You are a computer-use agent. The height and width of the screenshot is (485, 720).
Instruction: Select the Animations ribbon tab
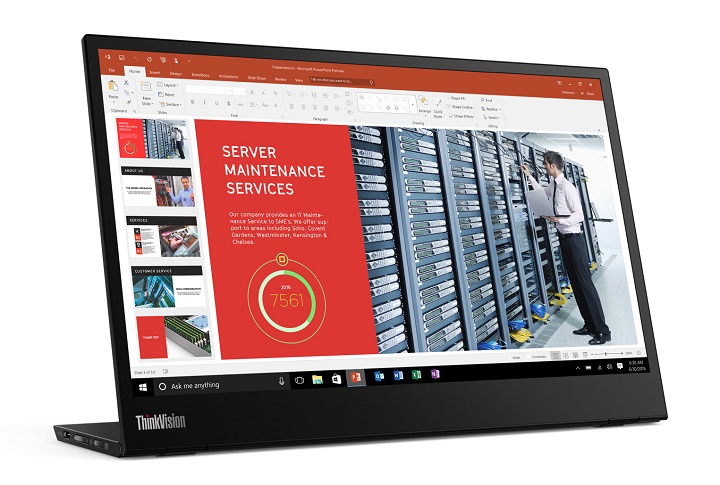click(228, 76)
